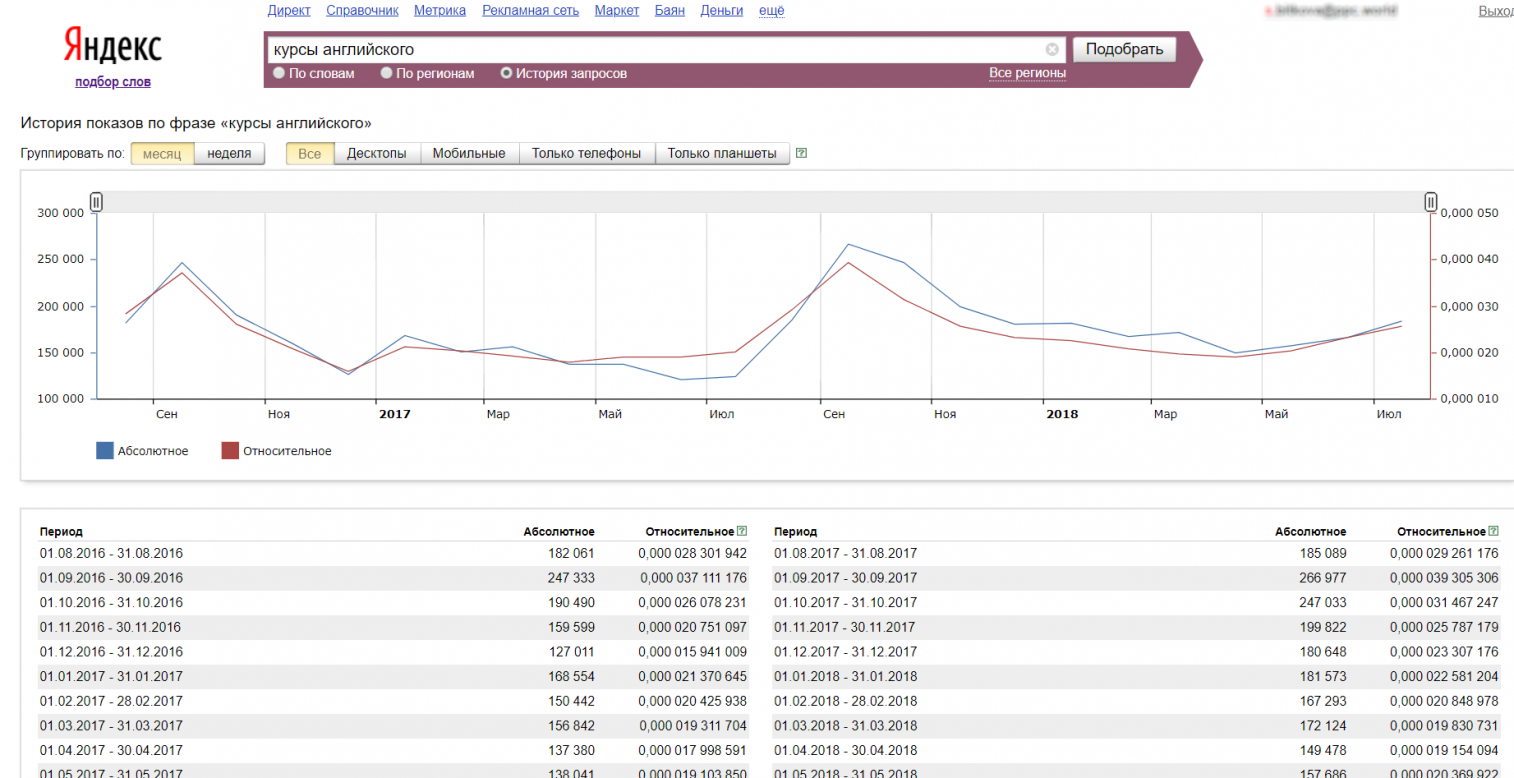Open the help icon next to device tabs

[x=801, y=154]
